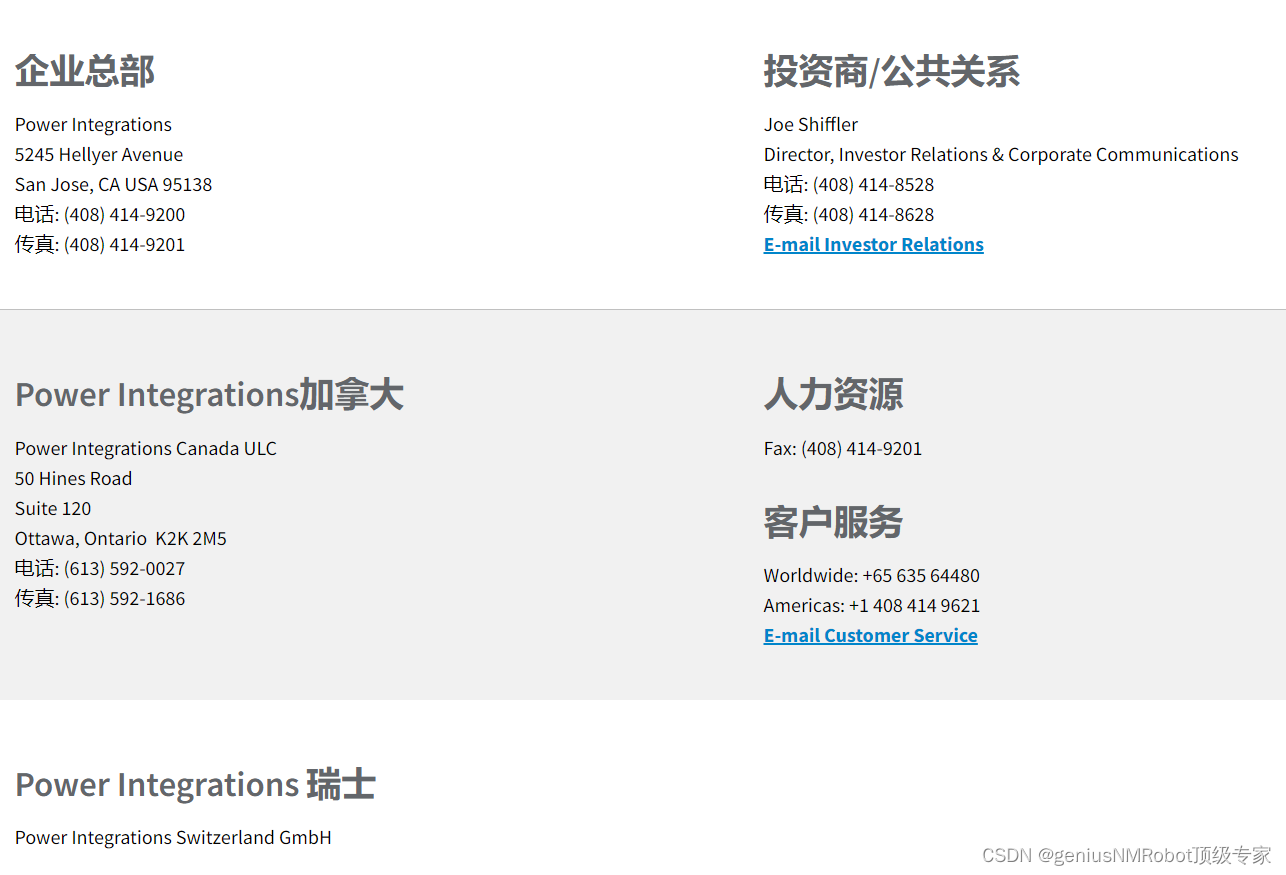Open the E-mail Customer Service link
Image resolution: width=1286 pixels, height=875 pixels.
click(x=870, y=636)
